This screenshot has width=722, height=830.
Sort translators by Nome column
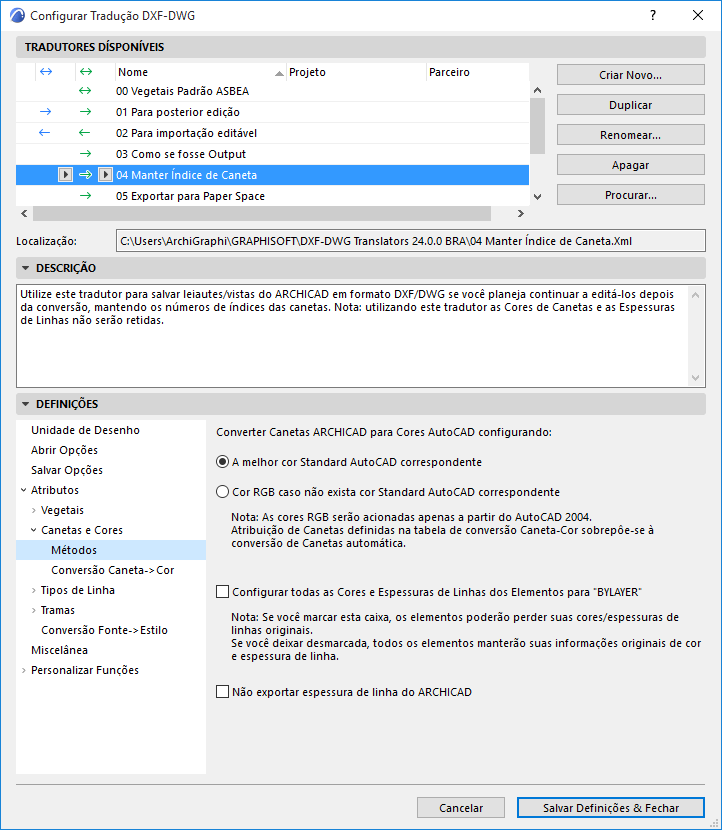pyautogui.click(x=201, y=72)
